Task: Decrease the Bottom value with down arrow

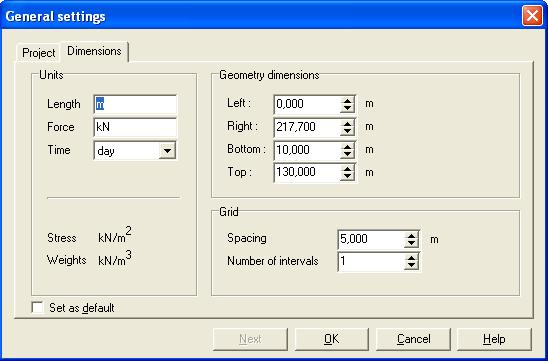Action: tap(347, 154)
